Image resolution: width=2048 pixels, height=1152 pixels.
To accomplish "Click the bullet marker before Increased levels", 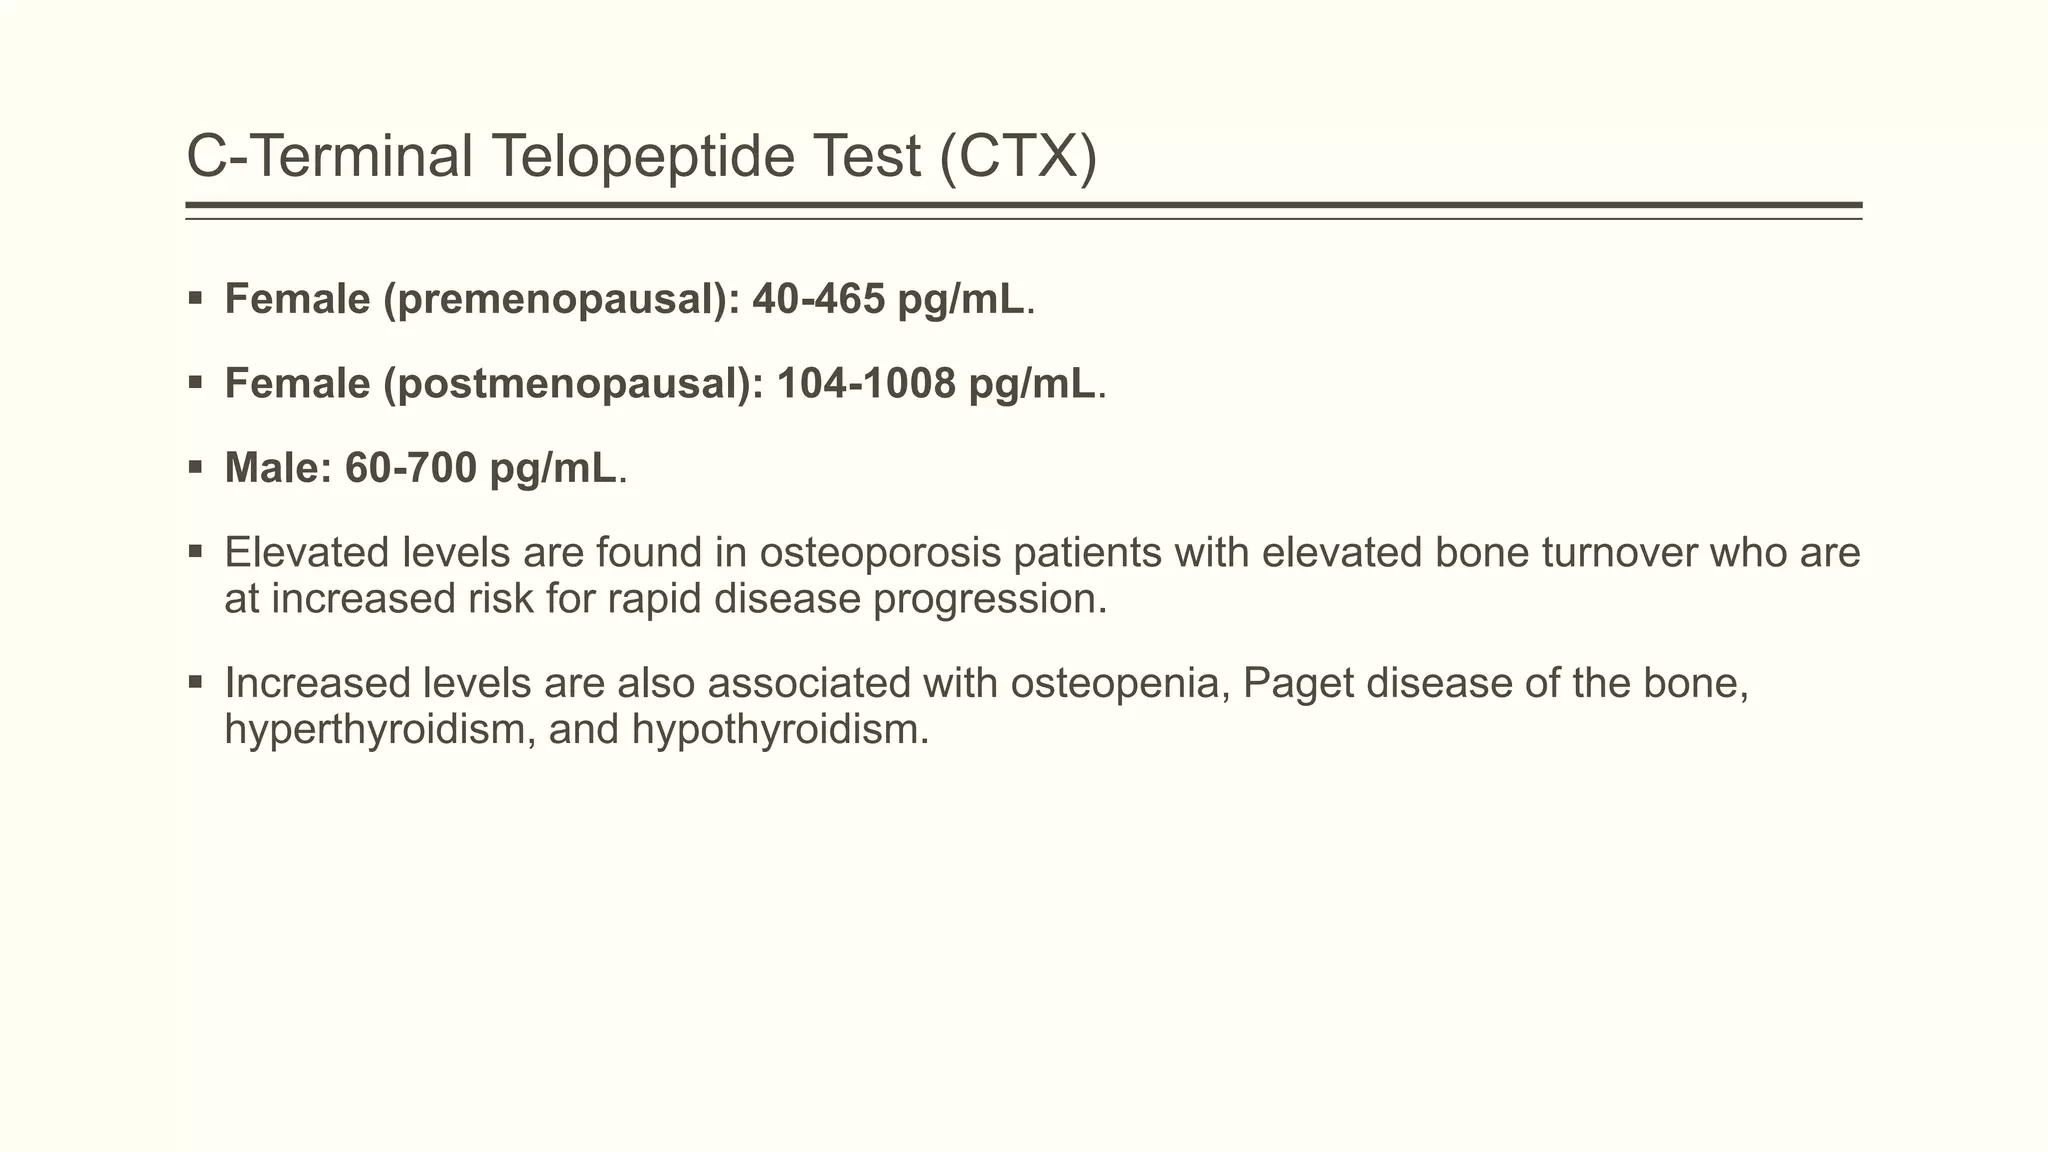I will tap(195, 682).
